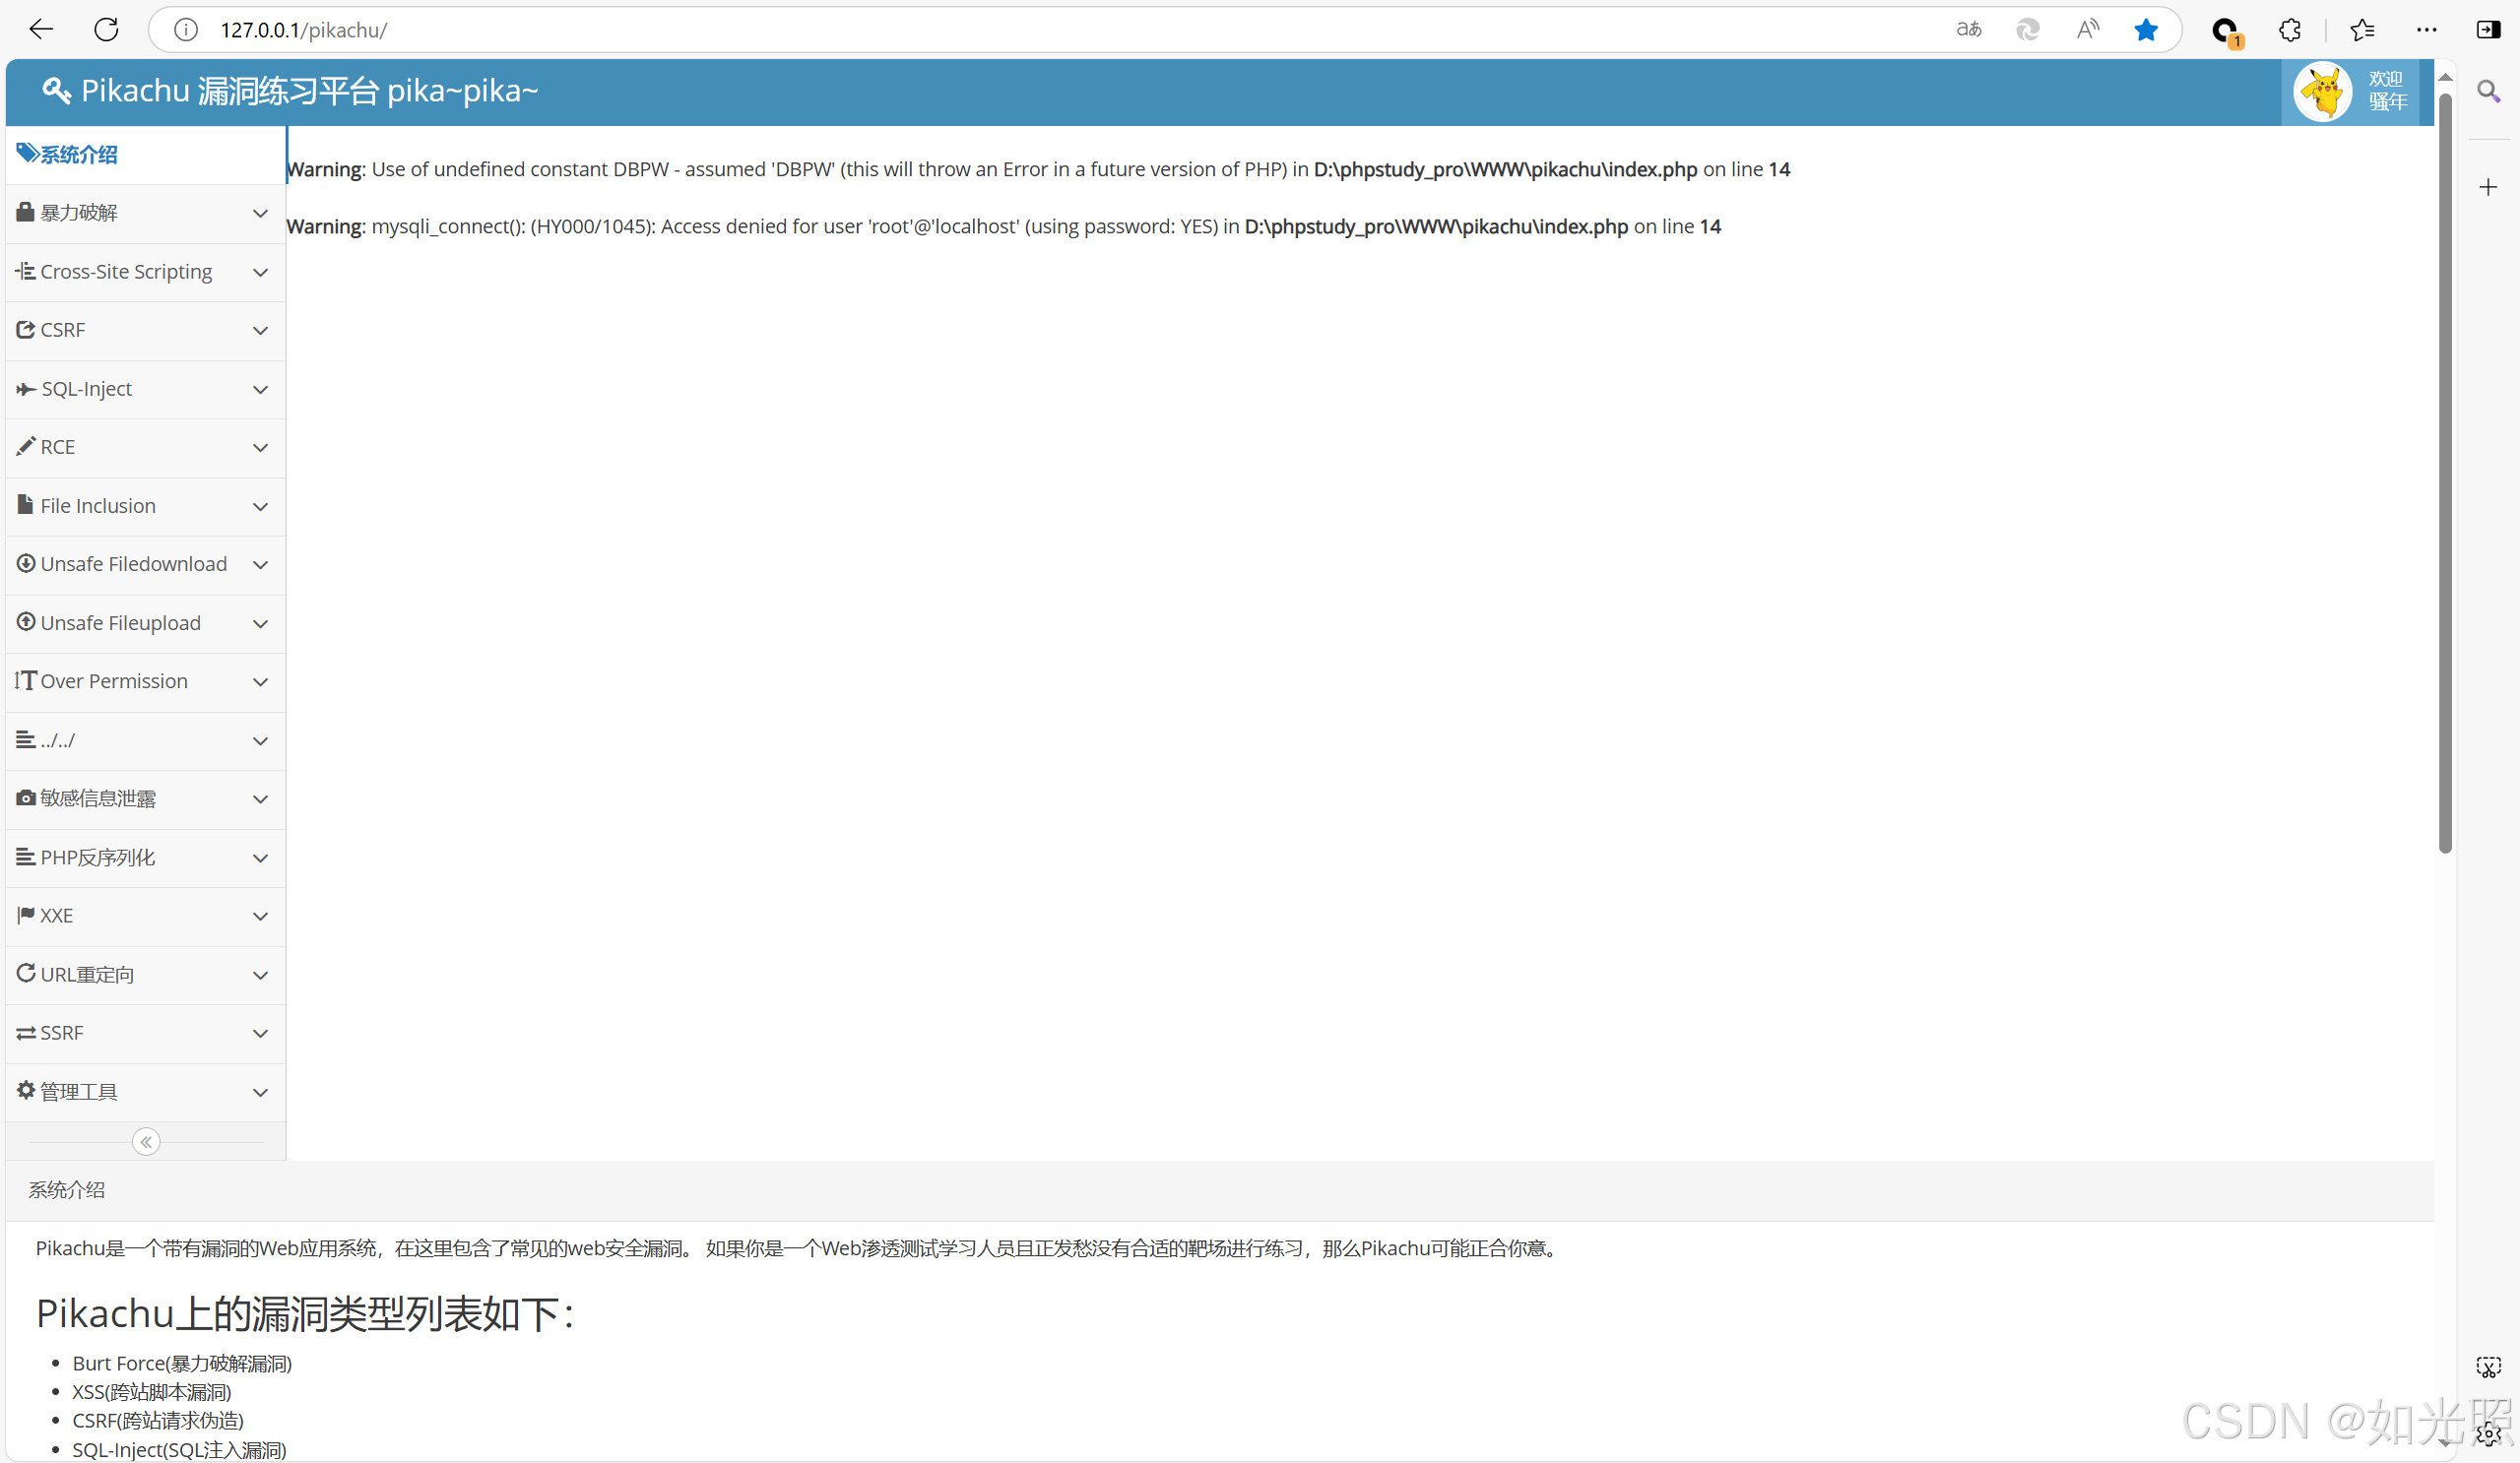Open the favorites list icon
2520x1463 pixels.
[x=2362, y=30]
